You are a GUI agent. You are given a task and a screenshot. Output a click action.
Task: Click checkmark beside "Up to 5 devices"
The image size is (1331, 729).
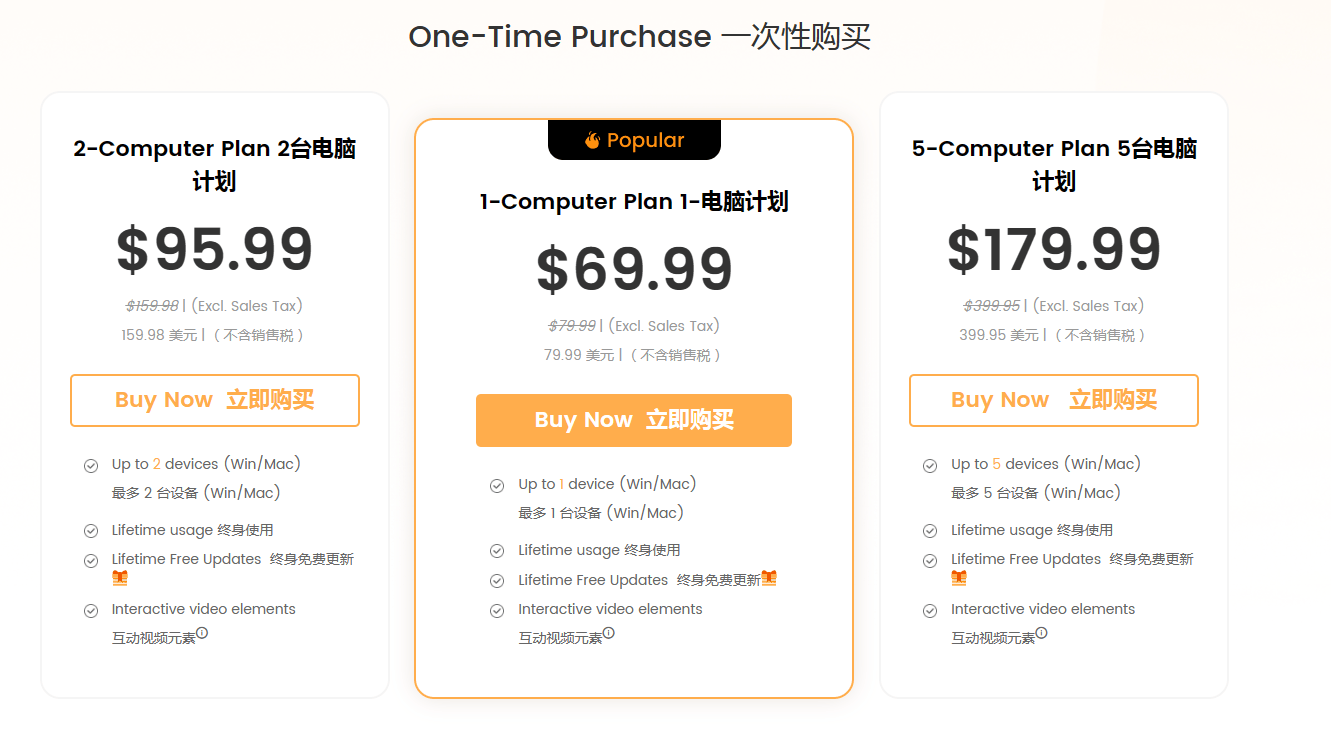930,465
